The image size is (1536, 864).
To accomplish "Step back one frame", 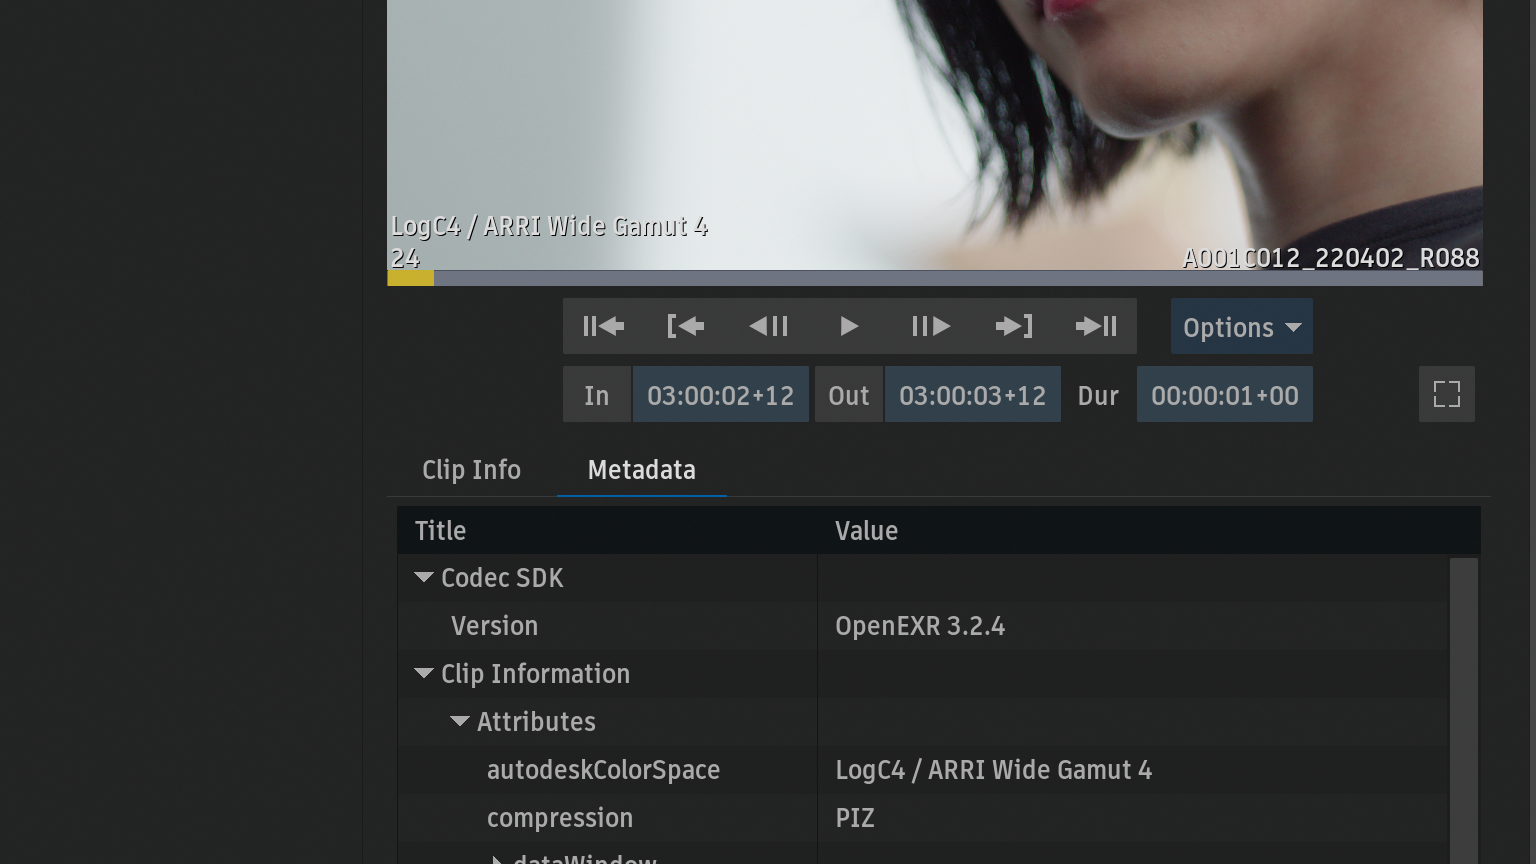I will coord(768,326).
